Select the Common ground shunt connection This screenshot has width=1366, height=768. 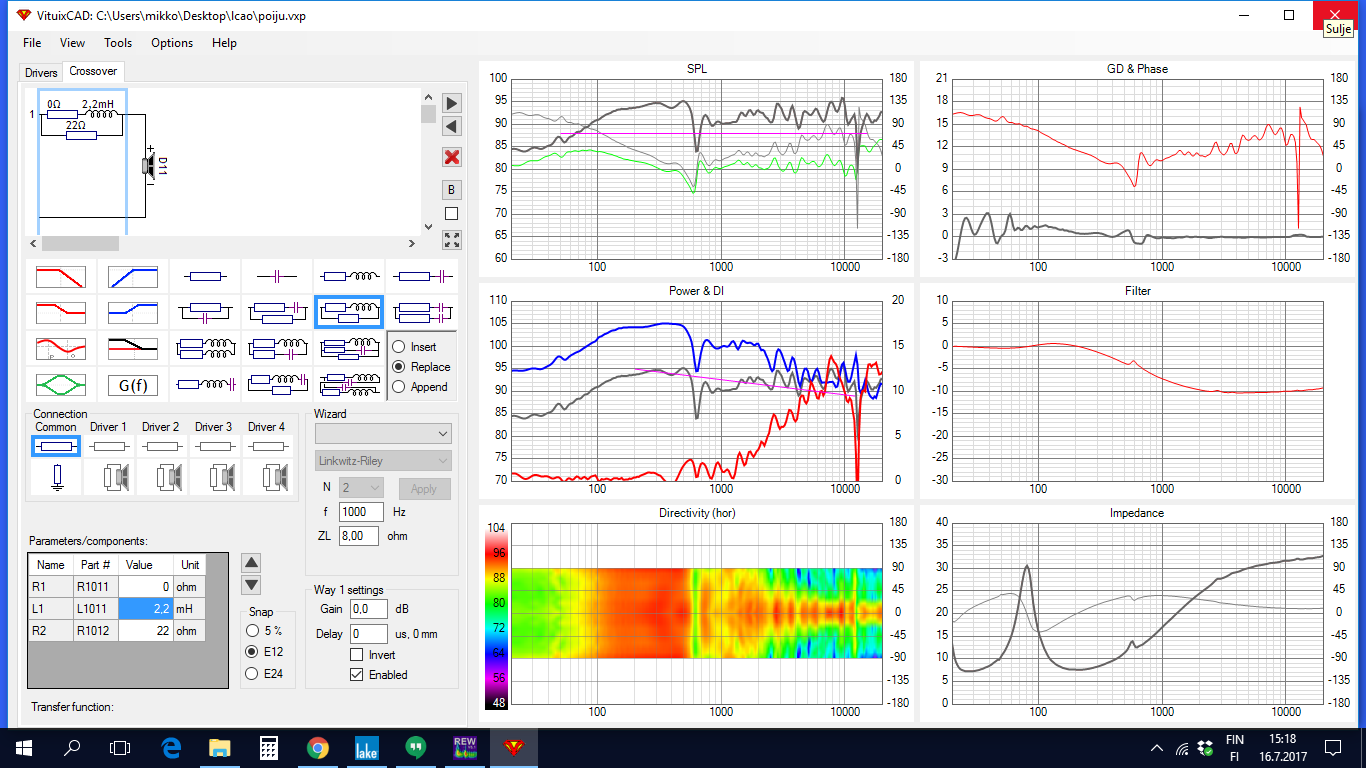(x=56, y=478)
